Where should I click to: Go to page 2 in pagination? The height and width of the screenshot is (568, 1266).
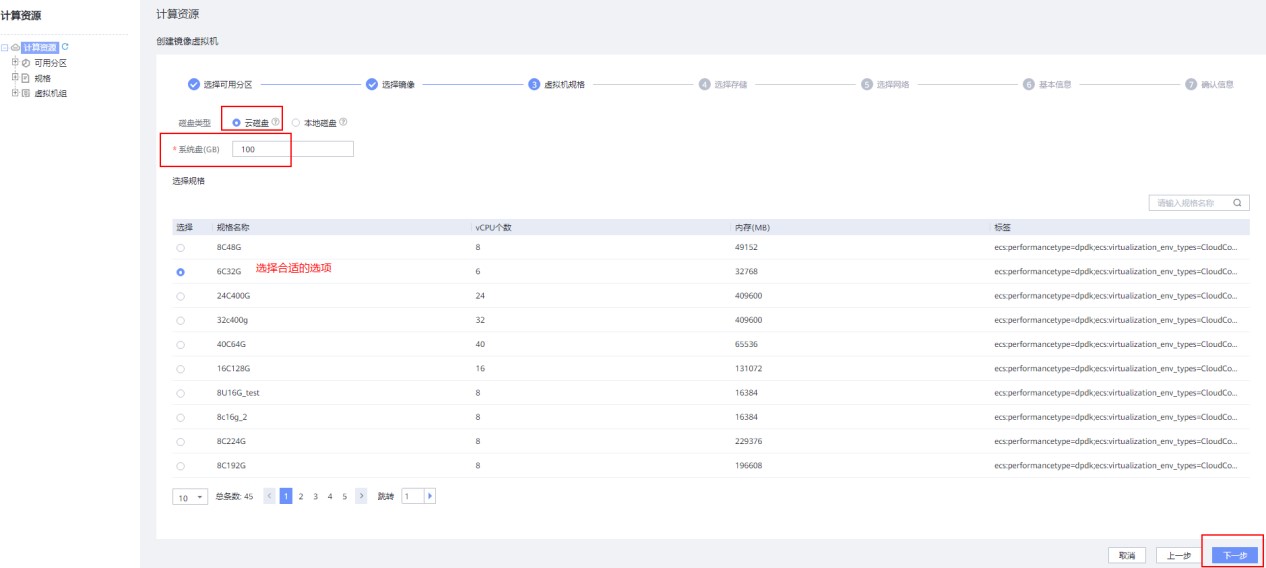[301, 496]
